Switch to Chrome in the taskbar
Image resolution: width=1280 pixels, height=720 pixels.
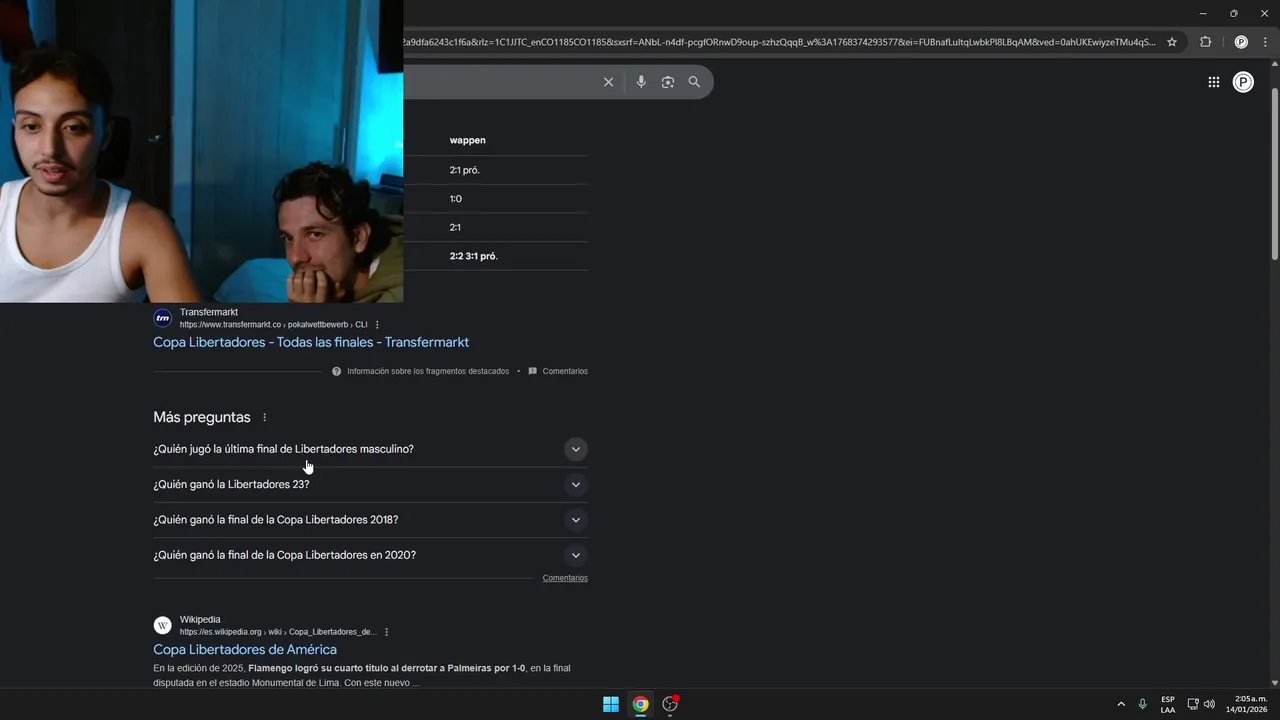pos(640,704)
